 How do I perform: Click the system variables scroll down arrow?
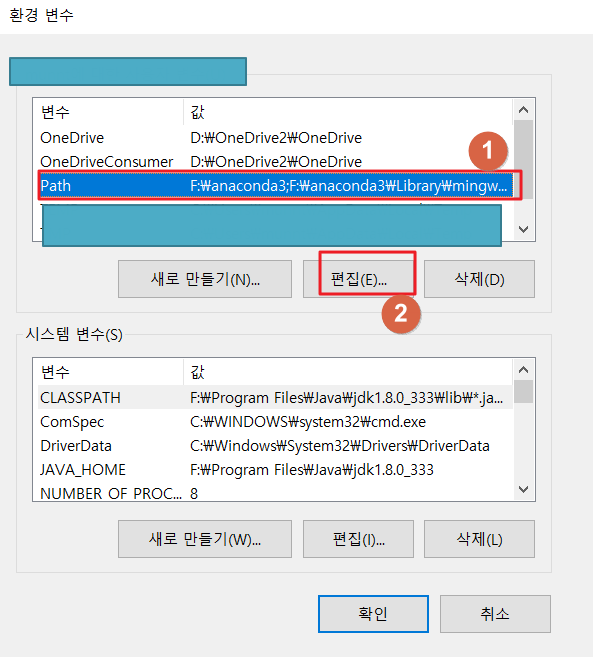tap(523, 489)
